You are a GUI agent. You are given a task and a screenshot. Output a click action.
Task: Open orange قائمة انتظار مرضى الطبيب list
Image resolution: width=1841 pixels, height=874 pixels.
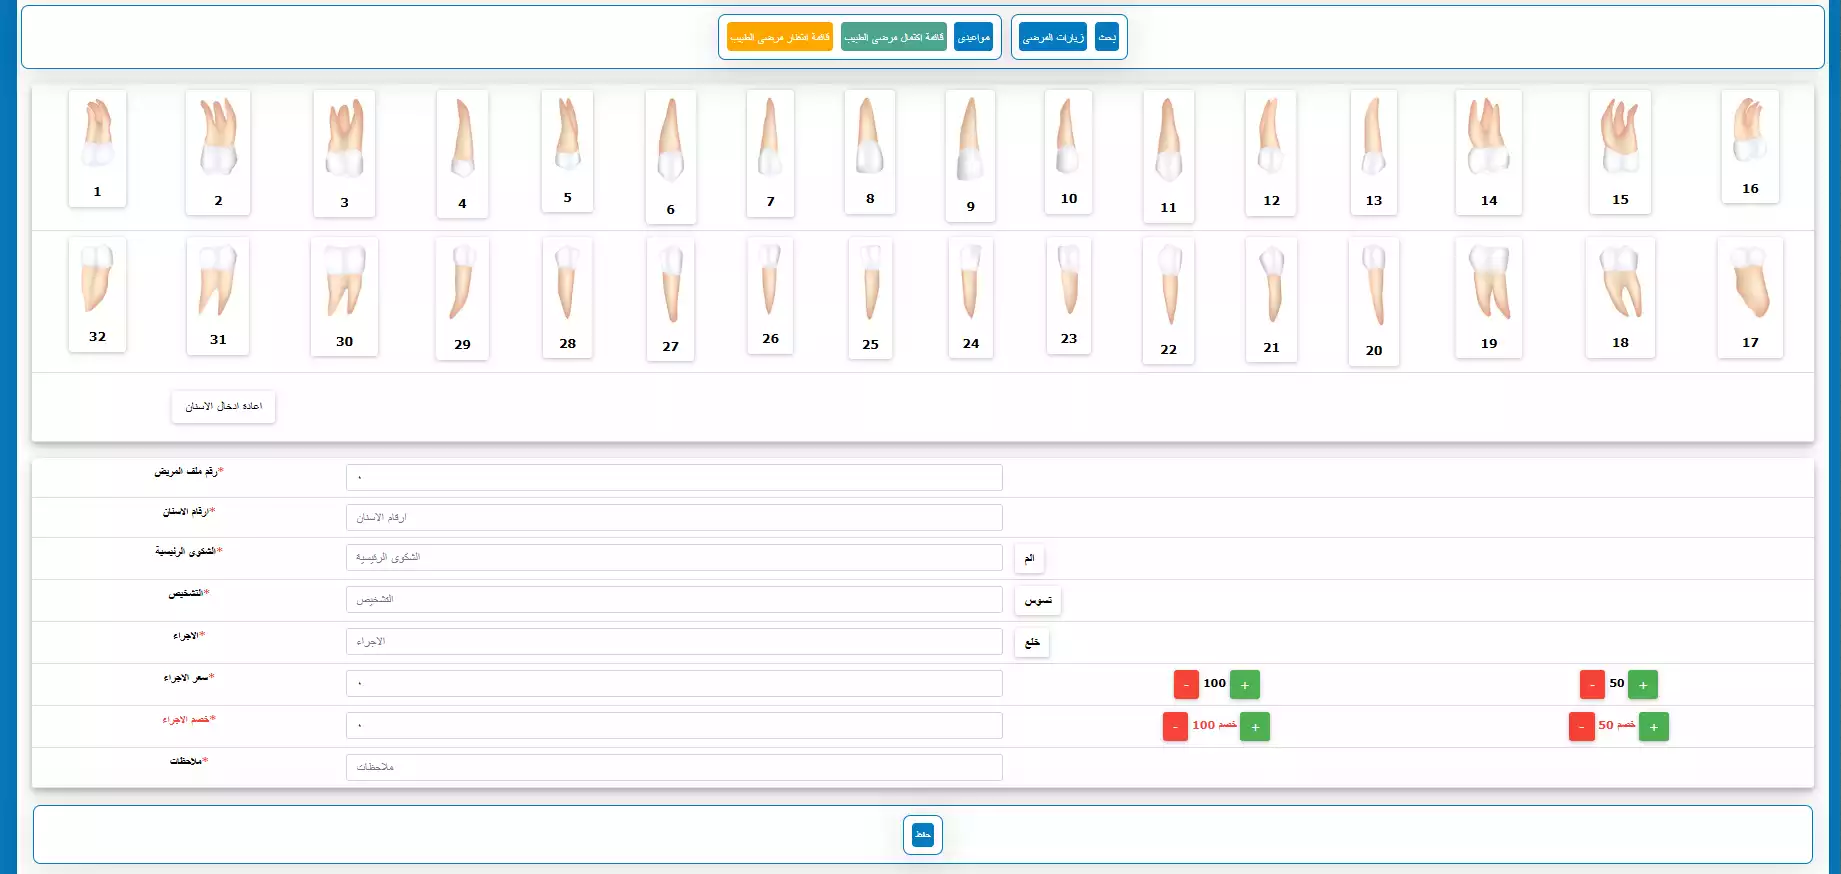pyautogui.click(x=780, y=37)
